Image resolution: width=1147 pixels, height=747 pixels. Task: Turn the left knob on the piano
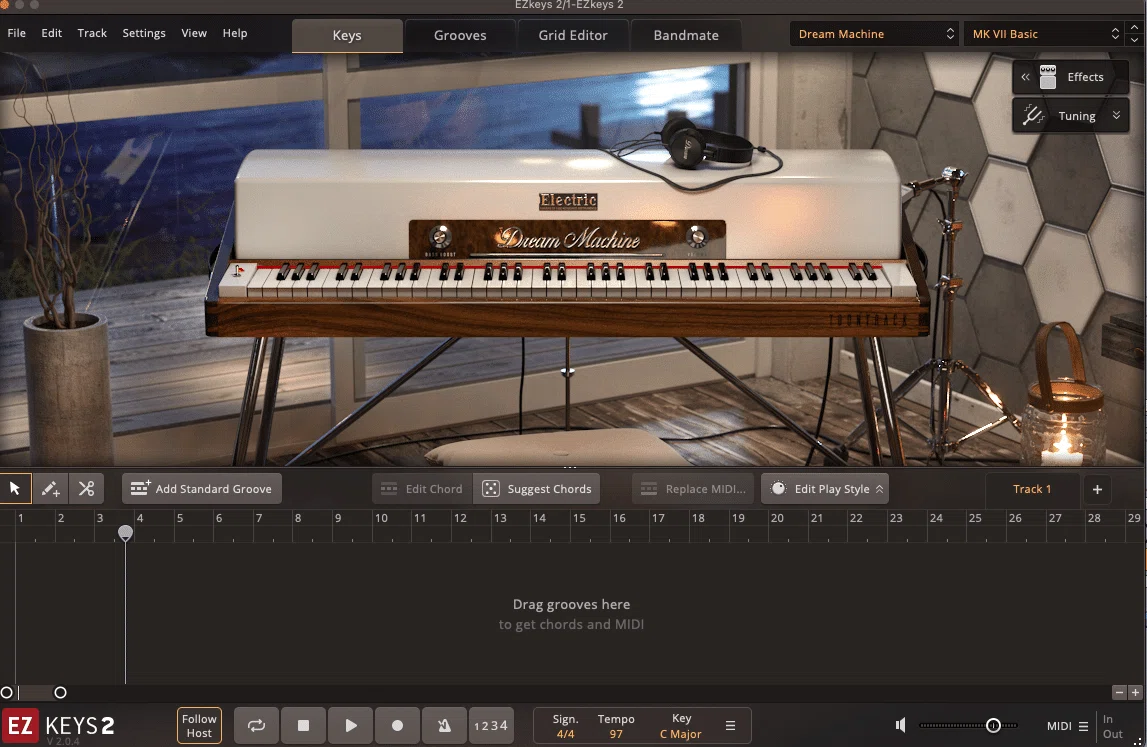click(440, 236)
